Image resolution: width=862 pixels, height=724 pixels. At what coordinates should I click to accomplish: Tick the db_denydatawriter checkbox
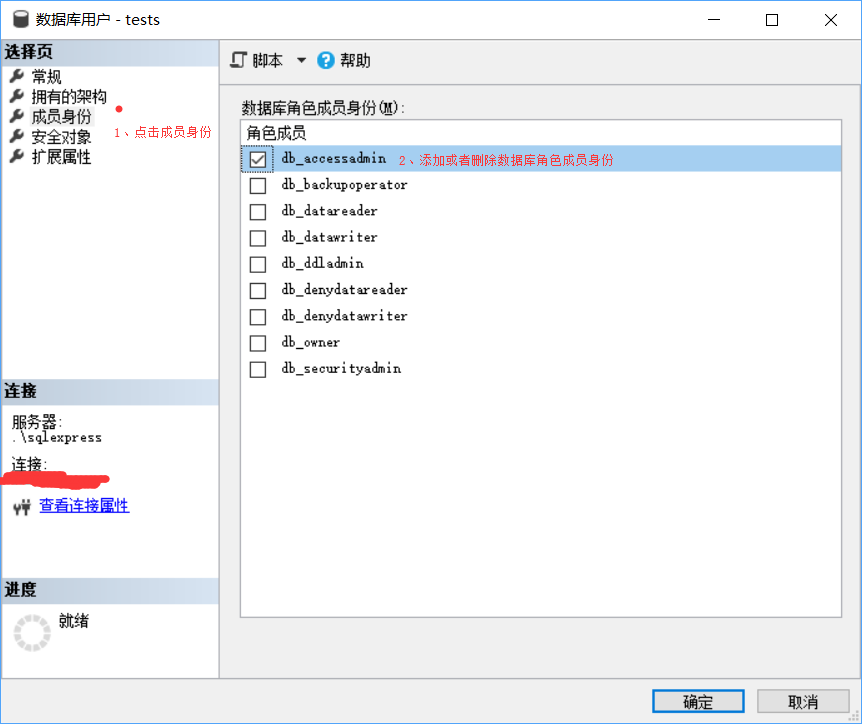(258, 317)
